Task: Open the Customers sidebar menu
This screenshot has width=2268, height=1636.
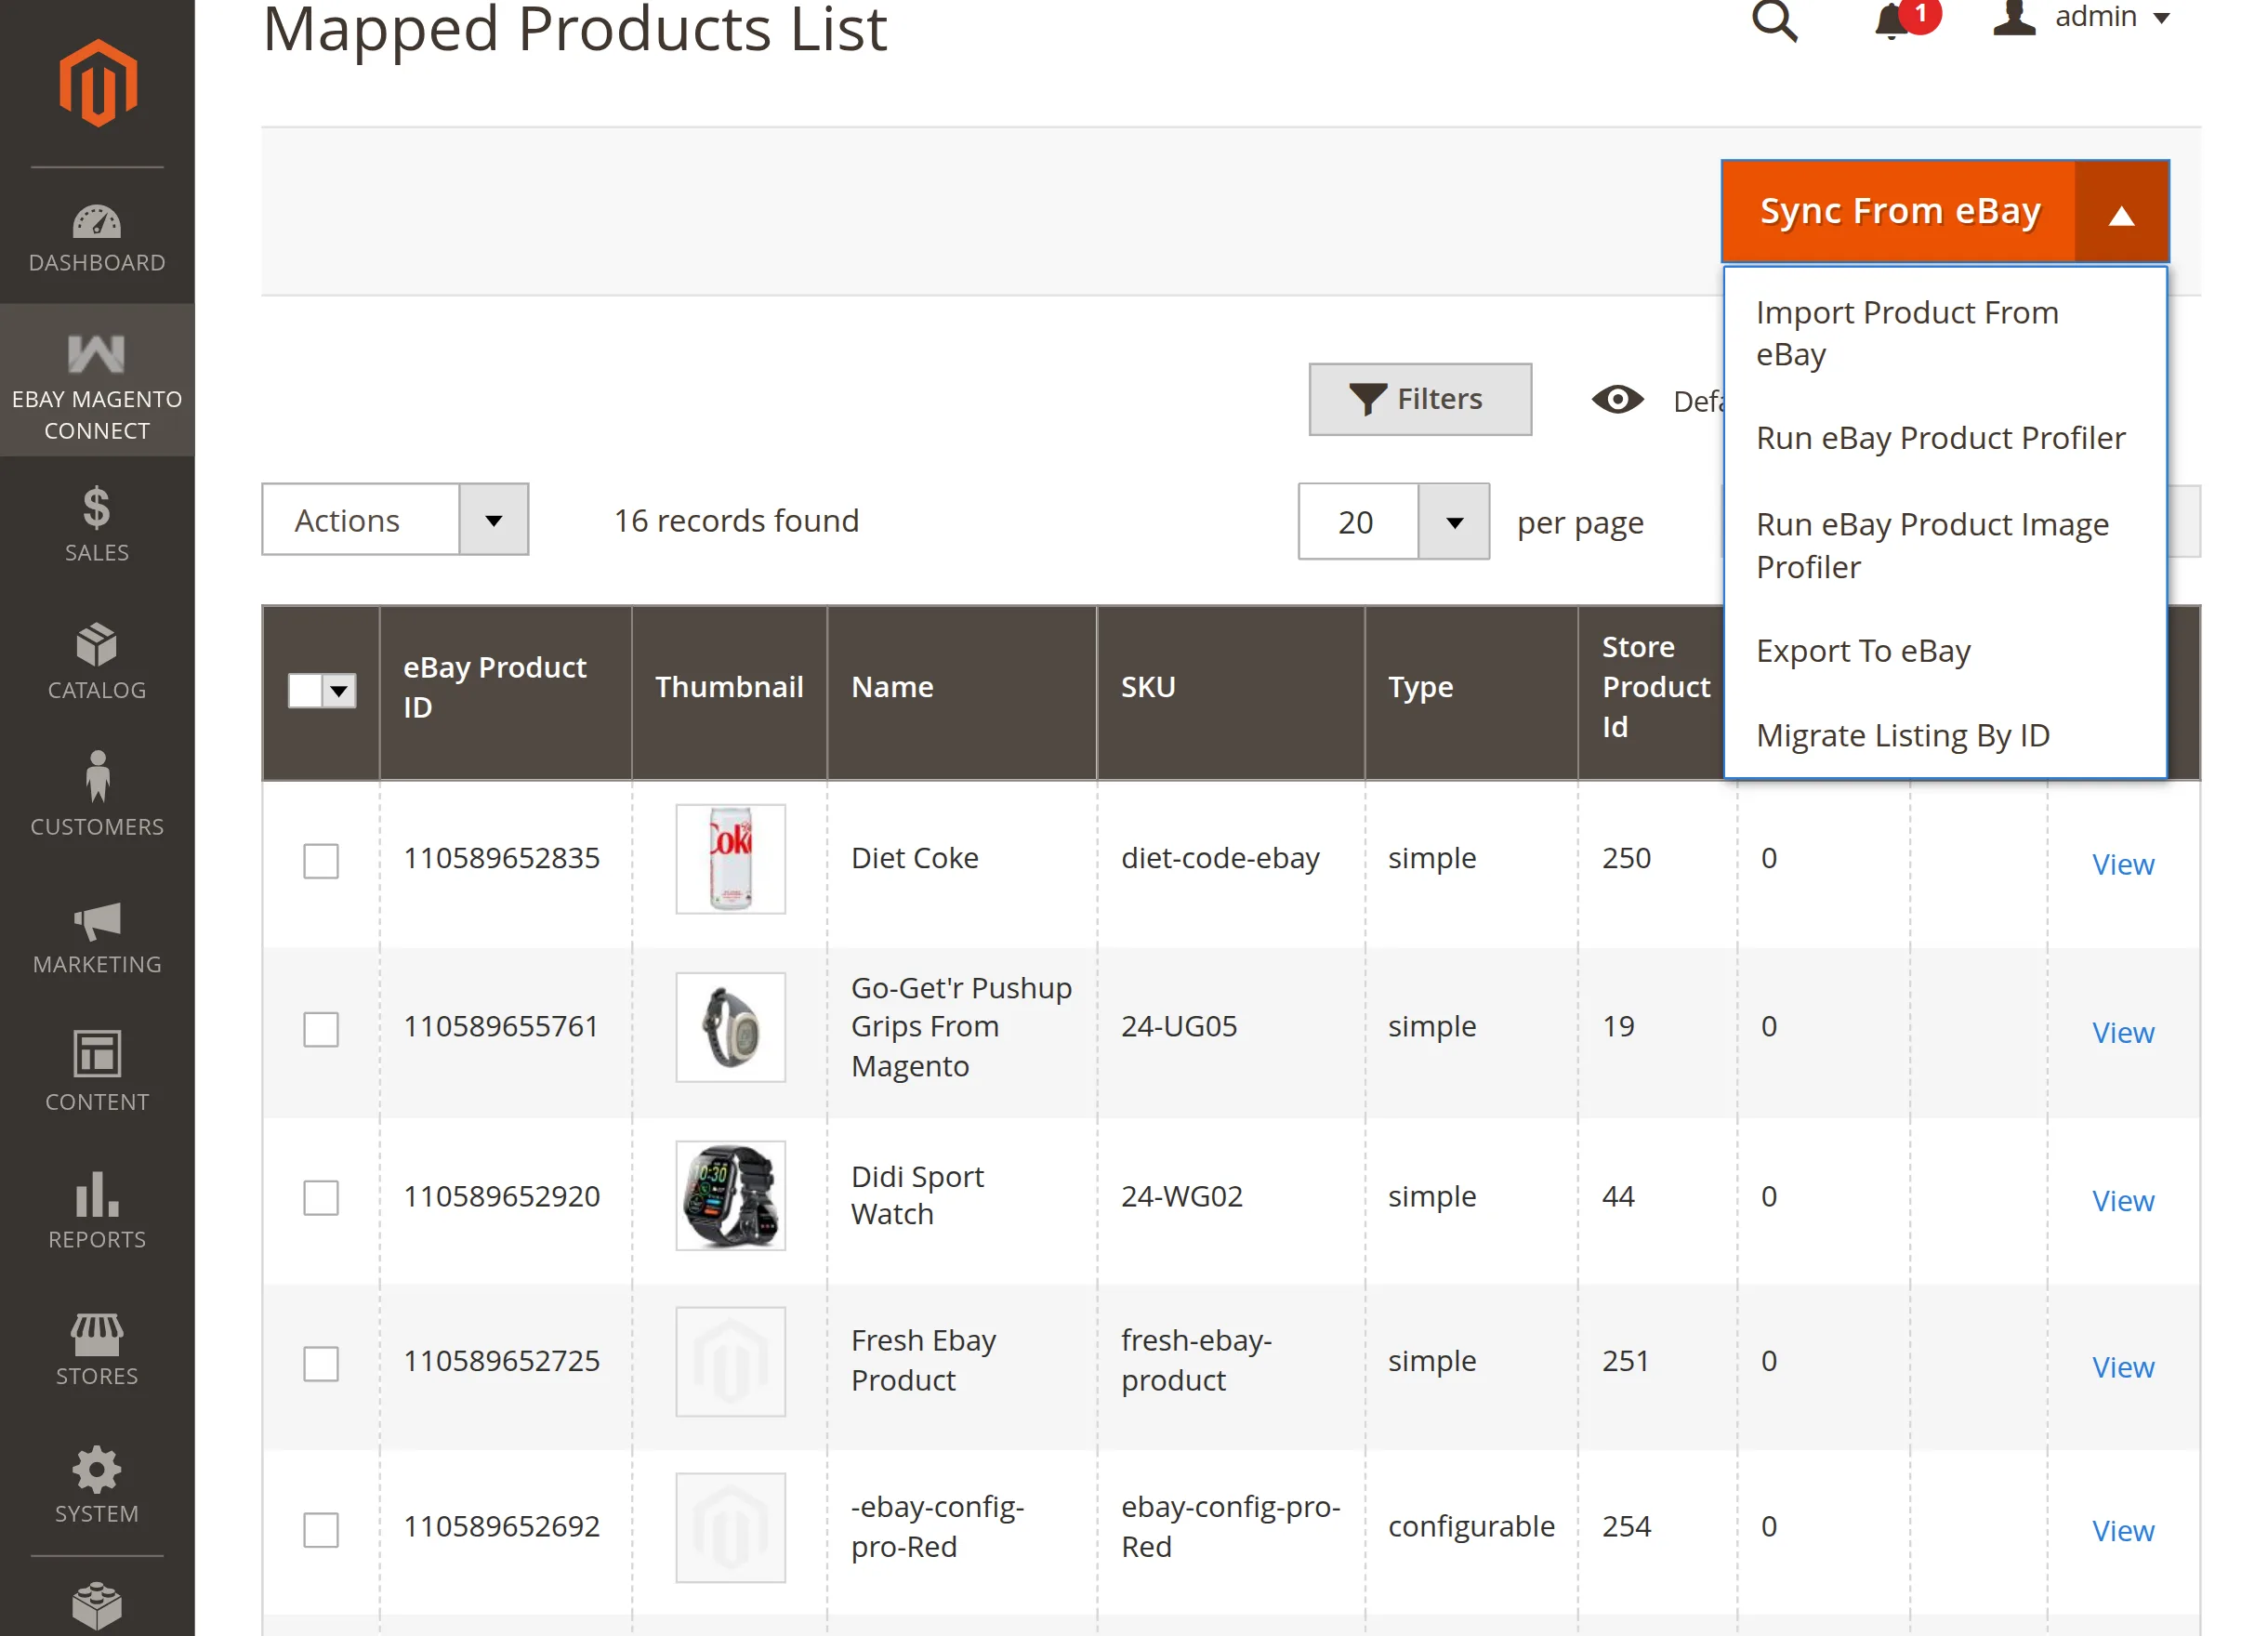Action: click(x=97, y=795)
